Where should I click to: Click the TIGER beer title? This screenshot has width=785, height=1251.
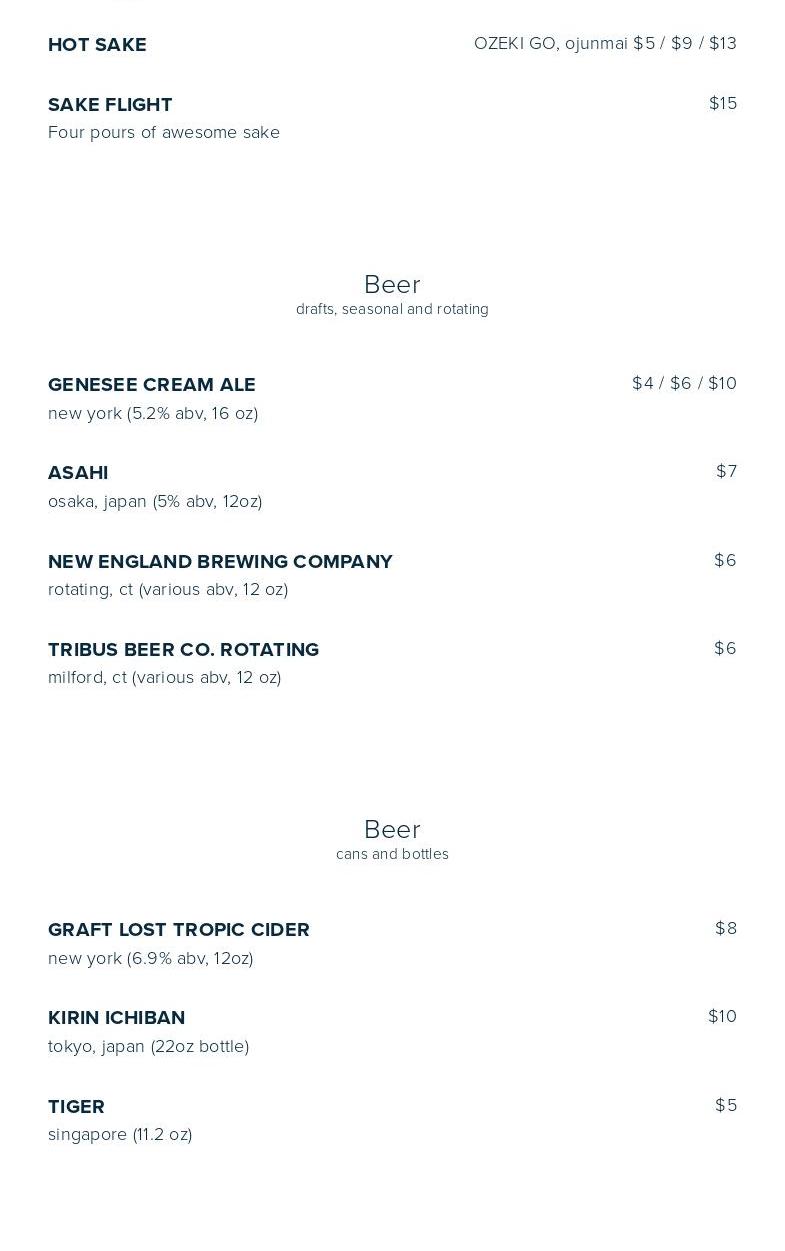[76, 1107]
